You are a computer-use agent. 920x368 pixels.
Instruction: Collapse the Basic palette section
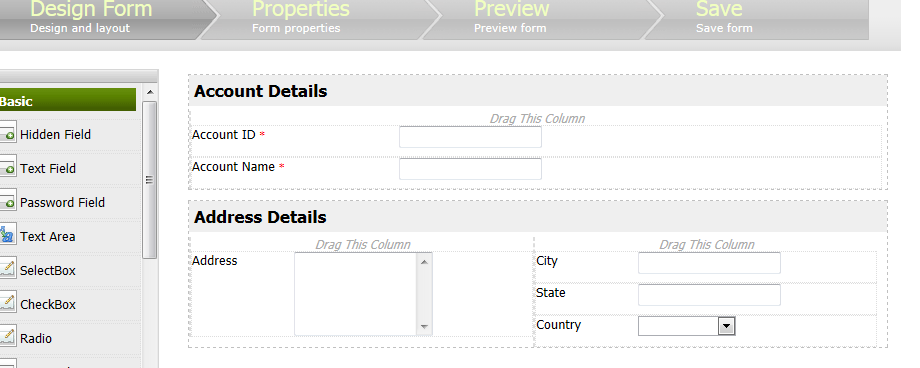tap(67, 100)
